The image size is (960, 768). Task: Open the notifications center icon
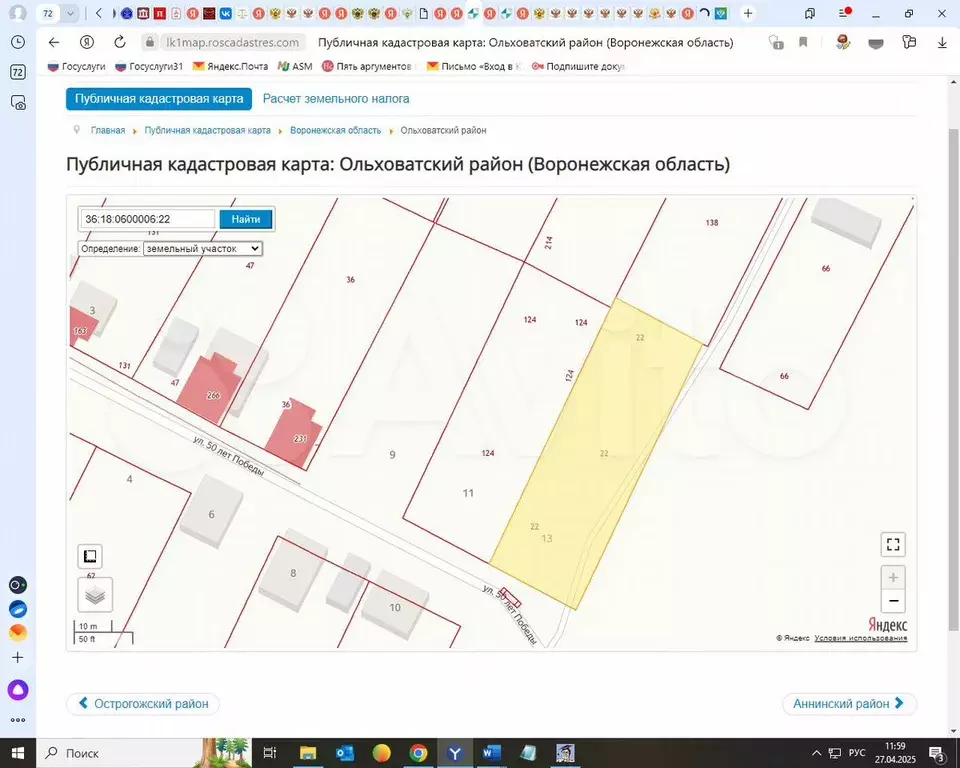point(937,753)
